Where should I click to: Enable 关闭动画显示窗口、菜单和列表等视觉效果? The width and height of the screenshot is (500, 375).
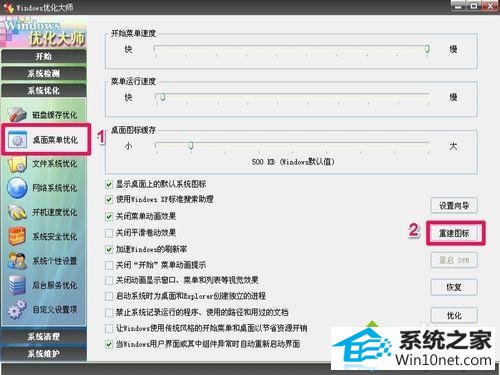click(109, 280)
